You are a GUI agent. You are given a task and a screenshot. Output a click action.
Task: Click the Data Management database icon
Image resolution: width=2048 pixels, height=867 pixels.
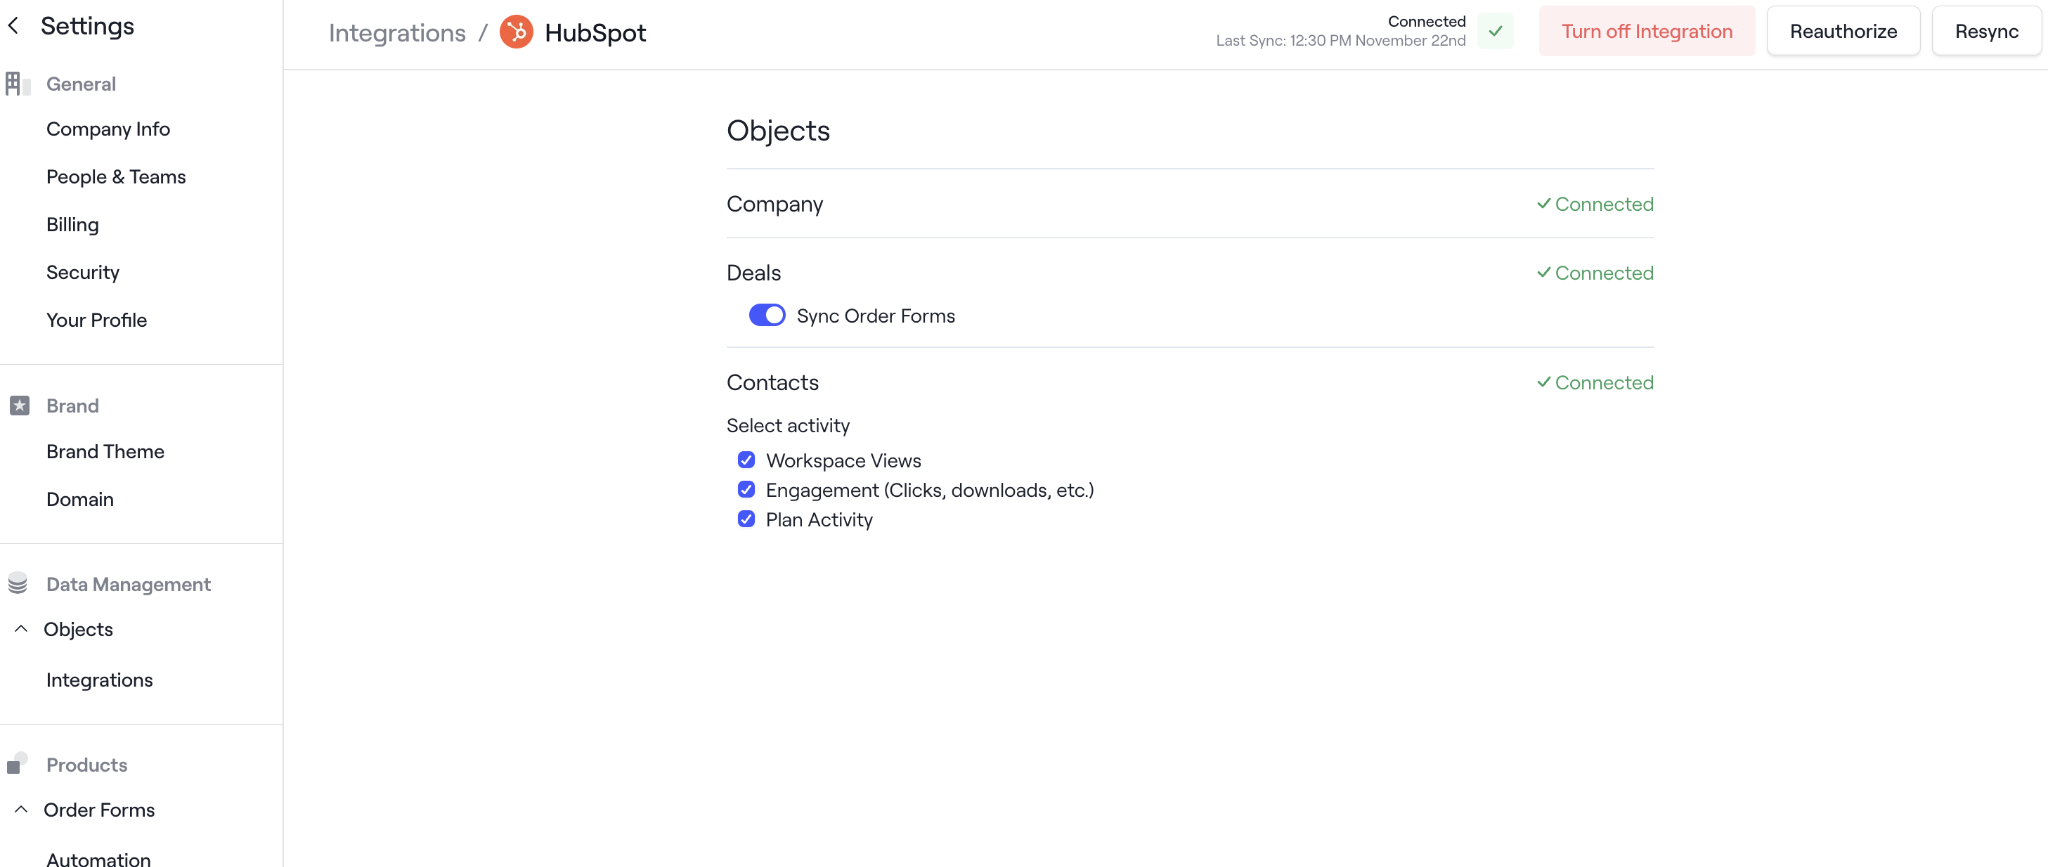point(18,584)
